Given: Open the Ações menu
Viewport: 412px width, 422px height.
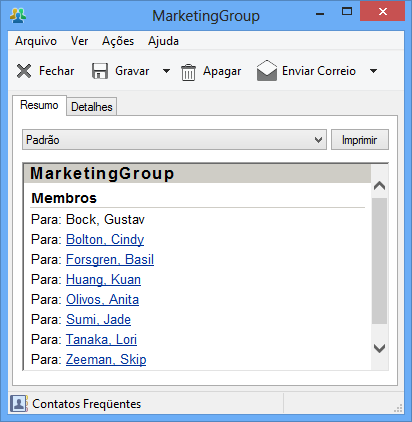Looking at the screenshot, I should [x=118, y=41].
